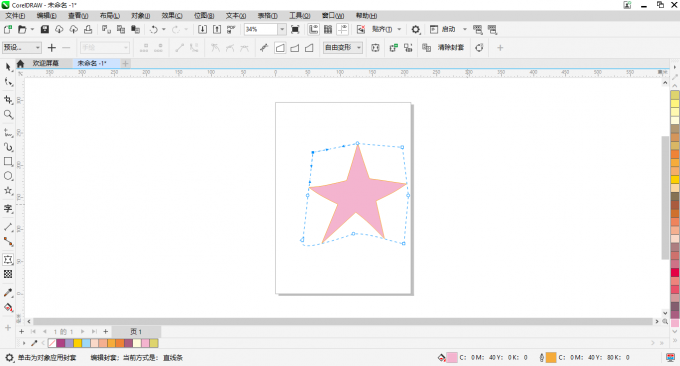
Task: Select the Envelope tool in toolbox
Action: pyautogui.click(x=8, y=259)
